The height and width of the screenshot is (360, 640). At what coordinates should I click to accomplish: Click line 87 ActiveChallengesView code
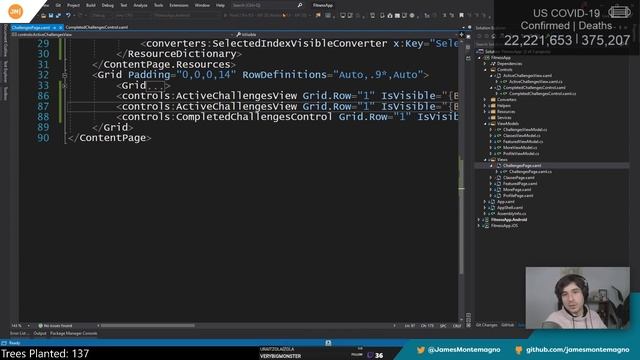tap(287, 107)
